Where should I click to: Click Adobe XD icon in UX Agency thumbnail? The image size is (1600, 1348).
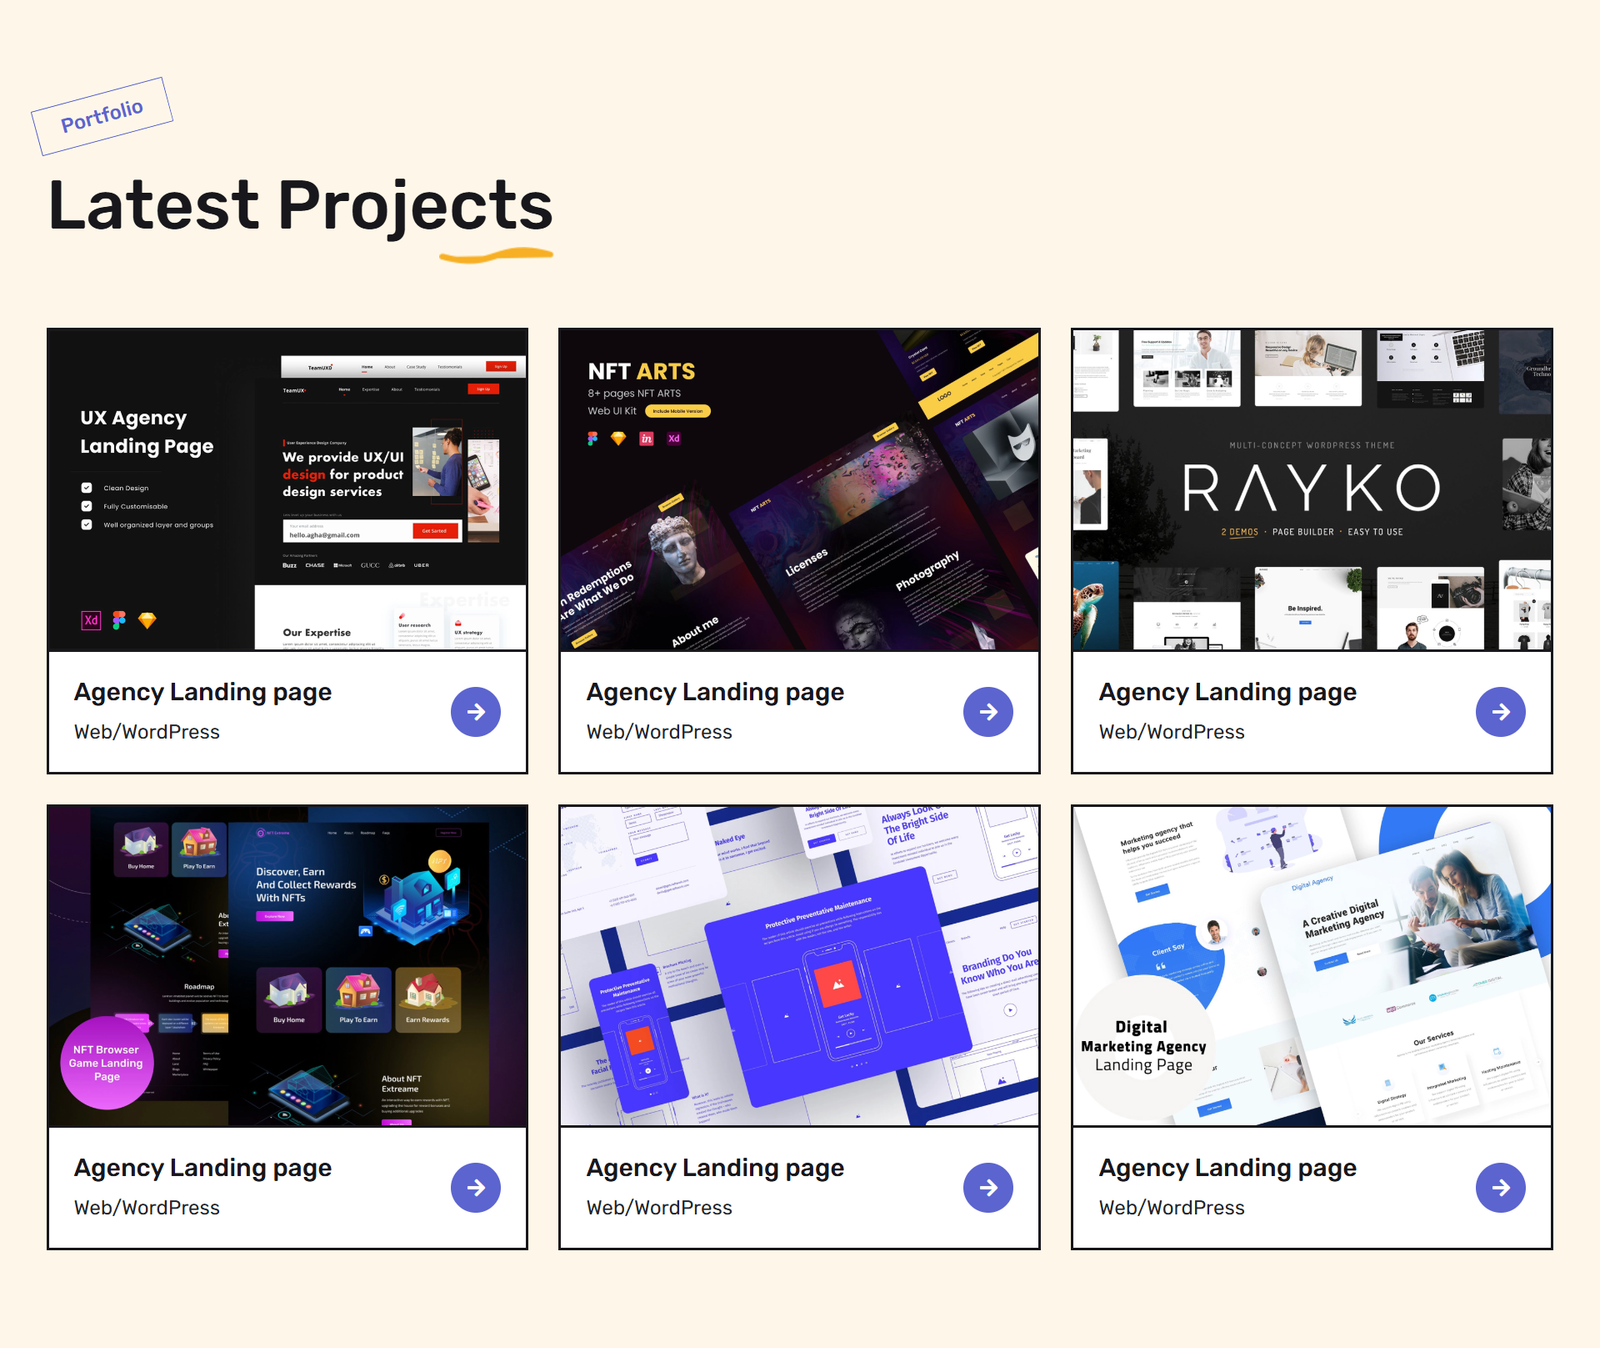click(x=91, y=620)
